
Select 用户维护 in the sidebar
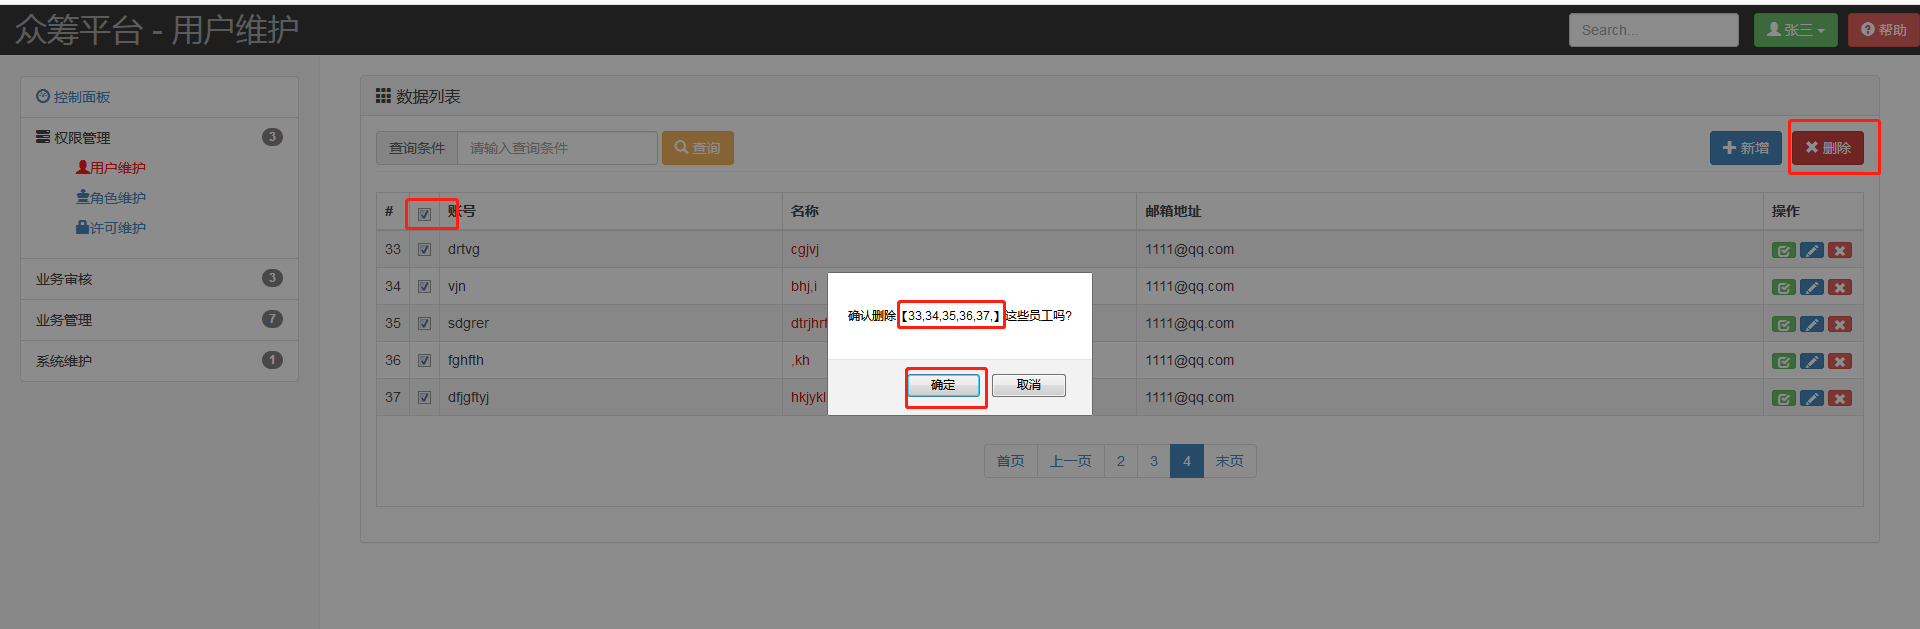pos(111,168)
